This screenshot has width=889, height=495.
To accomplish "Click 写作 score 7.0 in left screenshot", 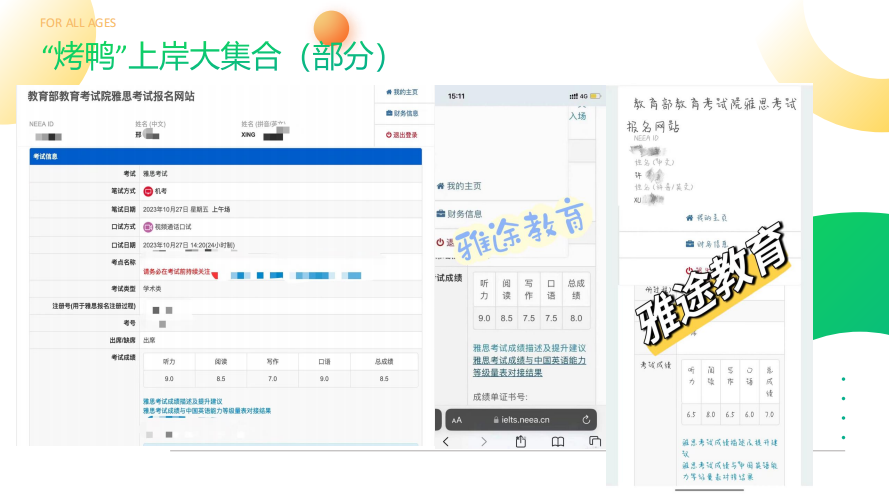I will click(273, 379).
